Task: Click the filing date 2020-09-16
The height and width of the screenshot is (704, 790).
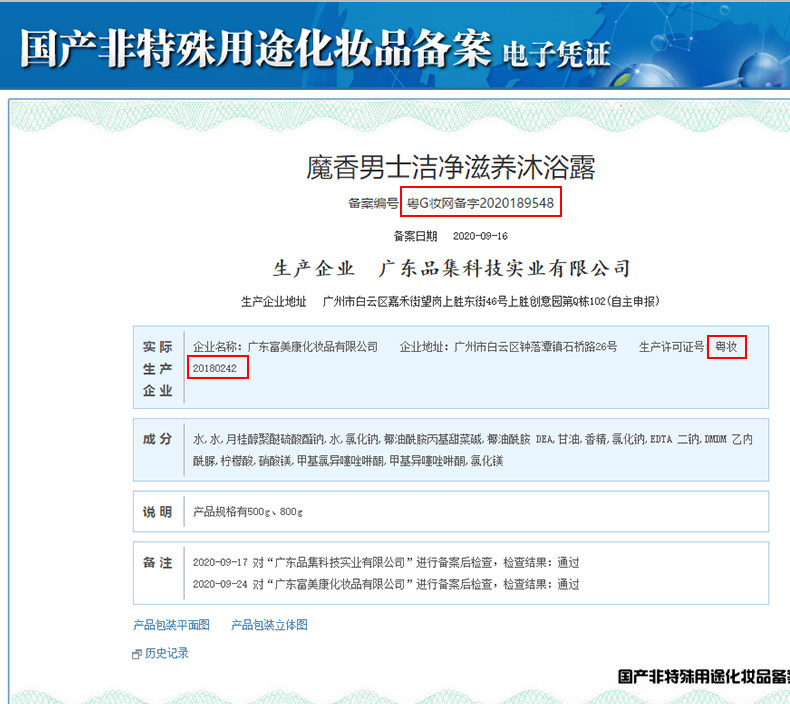Action: click(480, 236)
